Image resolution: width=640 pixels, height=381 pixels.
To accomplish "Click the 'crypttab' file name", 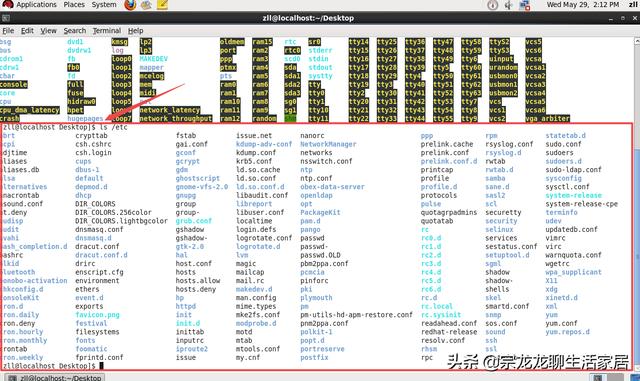I will point(91,136).
